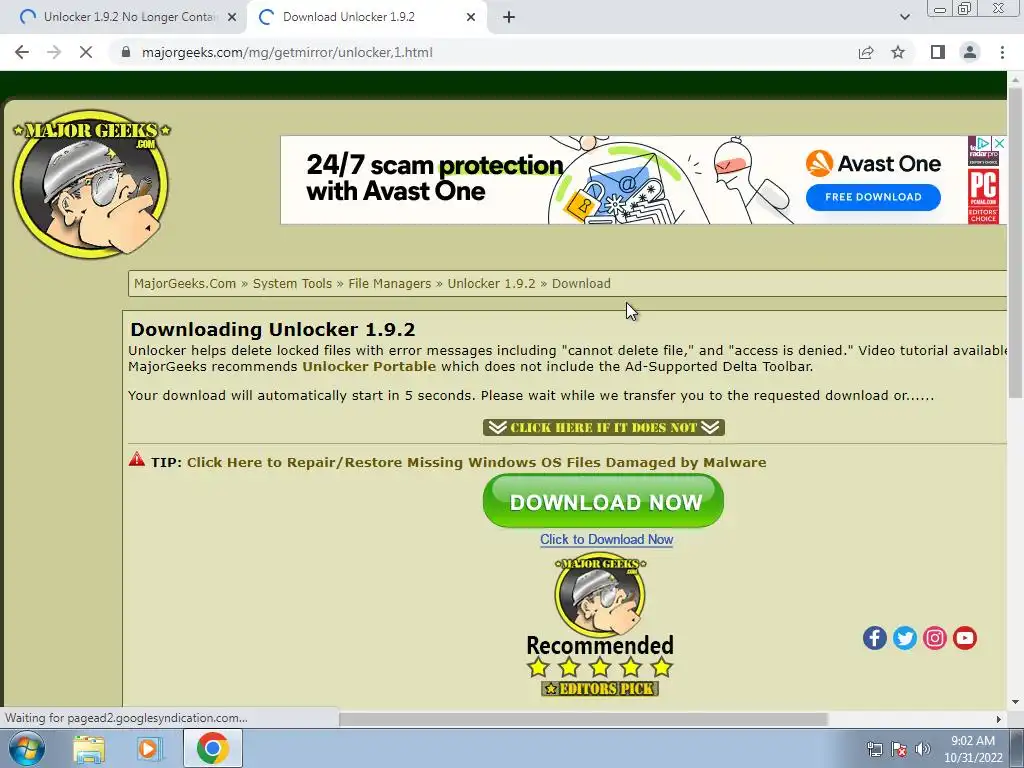Go to System Tools breadcrumb

click(x=292, y=283)
